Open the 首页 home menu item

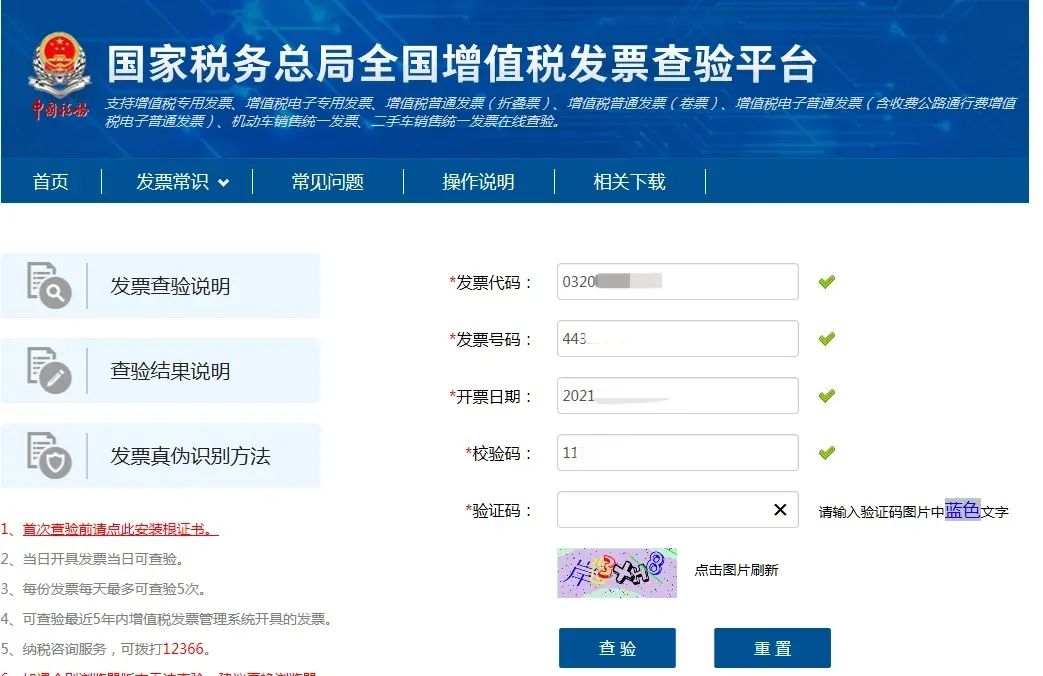click(x=51, y=182)
